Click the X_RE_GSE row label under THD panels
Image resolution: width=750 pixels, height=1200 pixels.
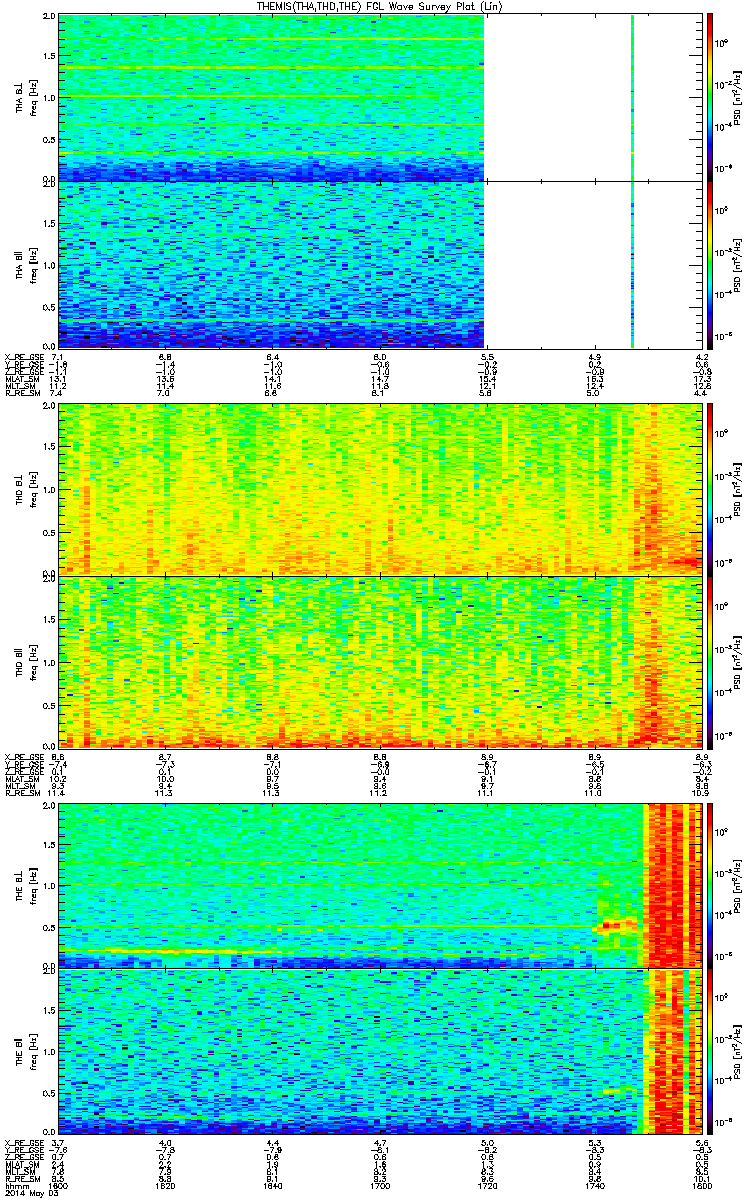[24, 757]
